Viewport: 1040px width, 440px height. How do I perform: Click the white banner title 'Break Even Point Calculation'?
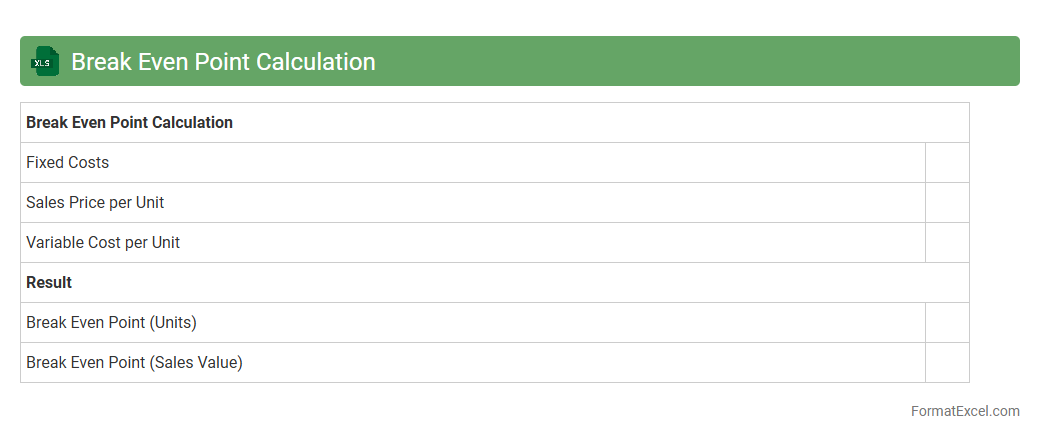[x=223, y=62]
